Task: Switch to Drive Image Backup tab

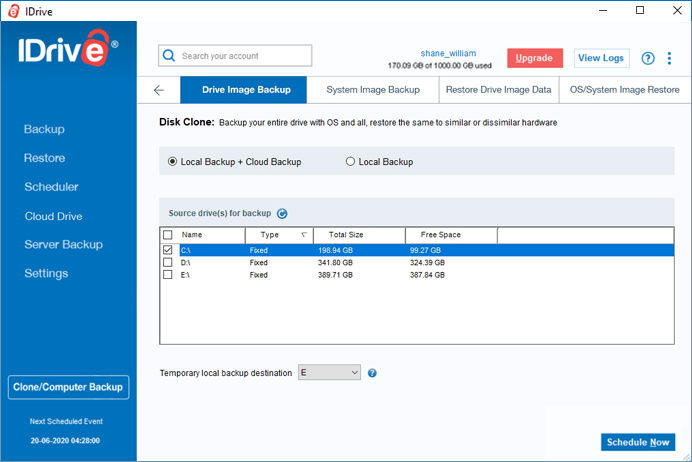Action: pyautogui.click(x=243, y=90)
